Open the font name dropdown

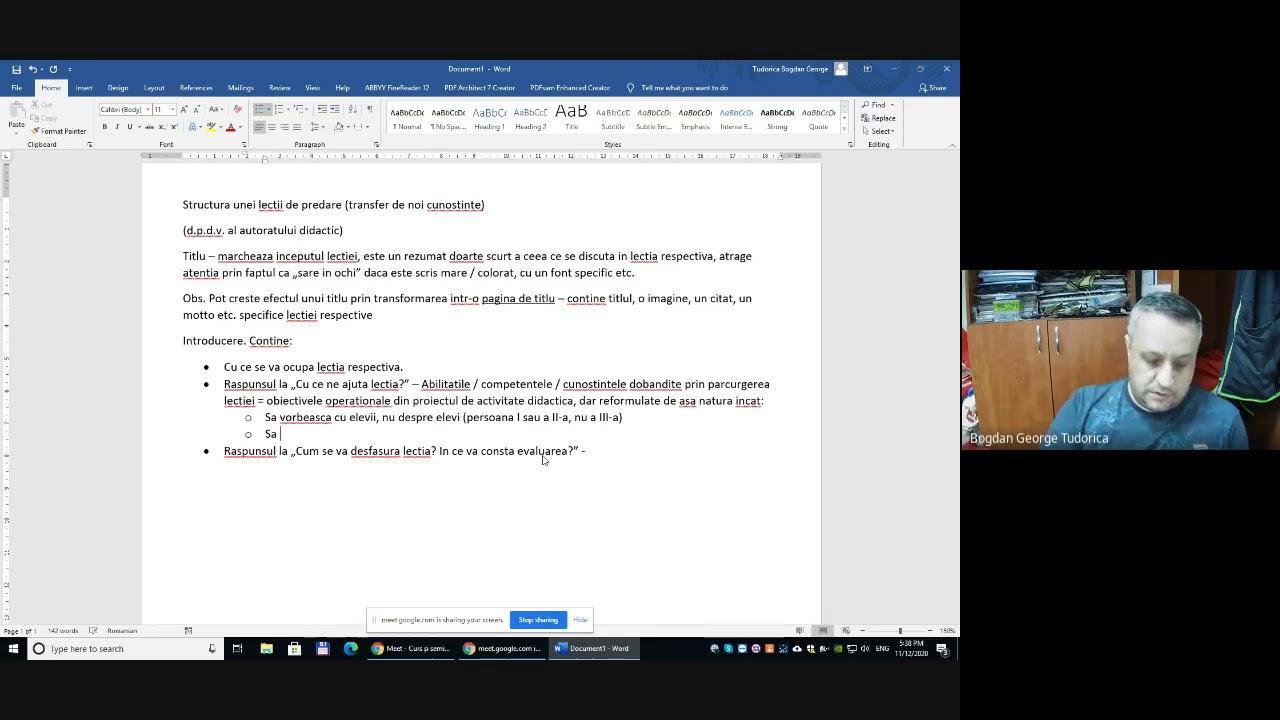click(x=148, y=109)
